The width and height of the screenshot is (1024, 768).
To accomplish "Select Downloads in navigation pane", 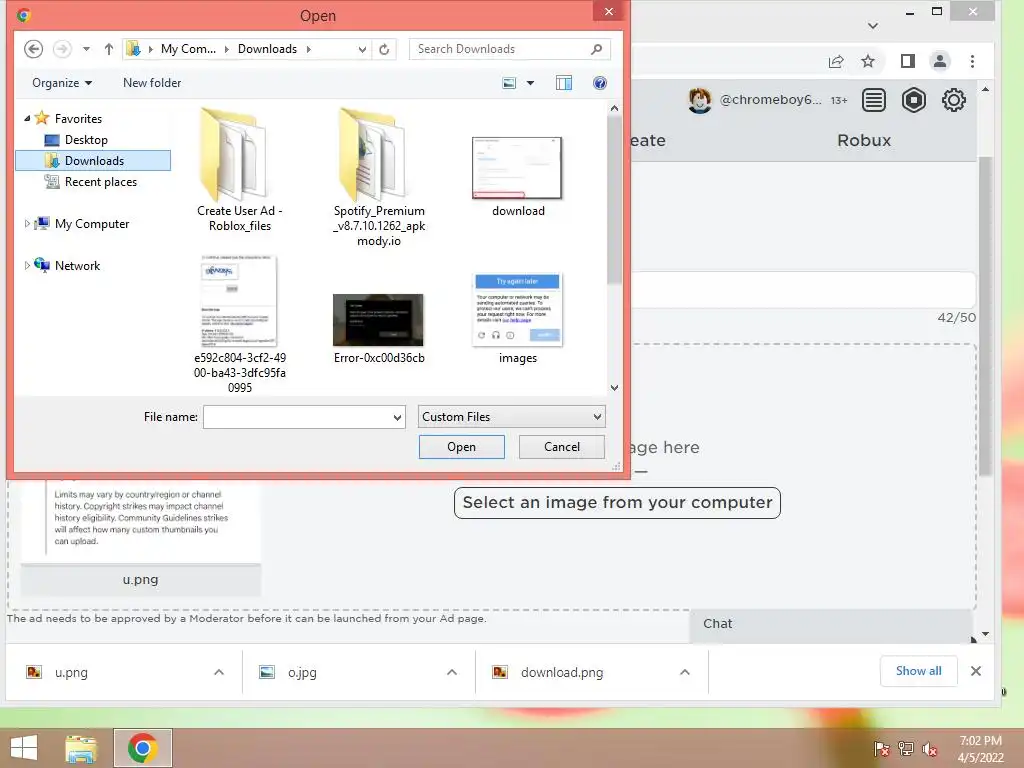I will (93, 161).
